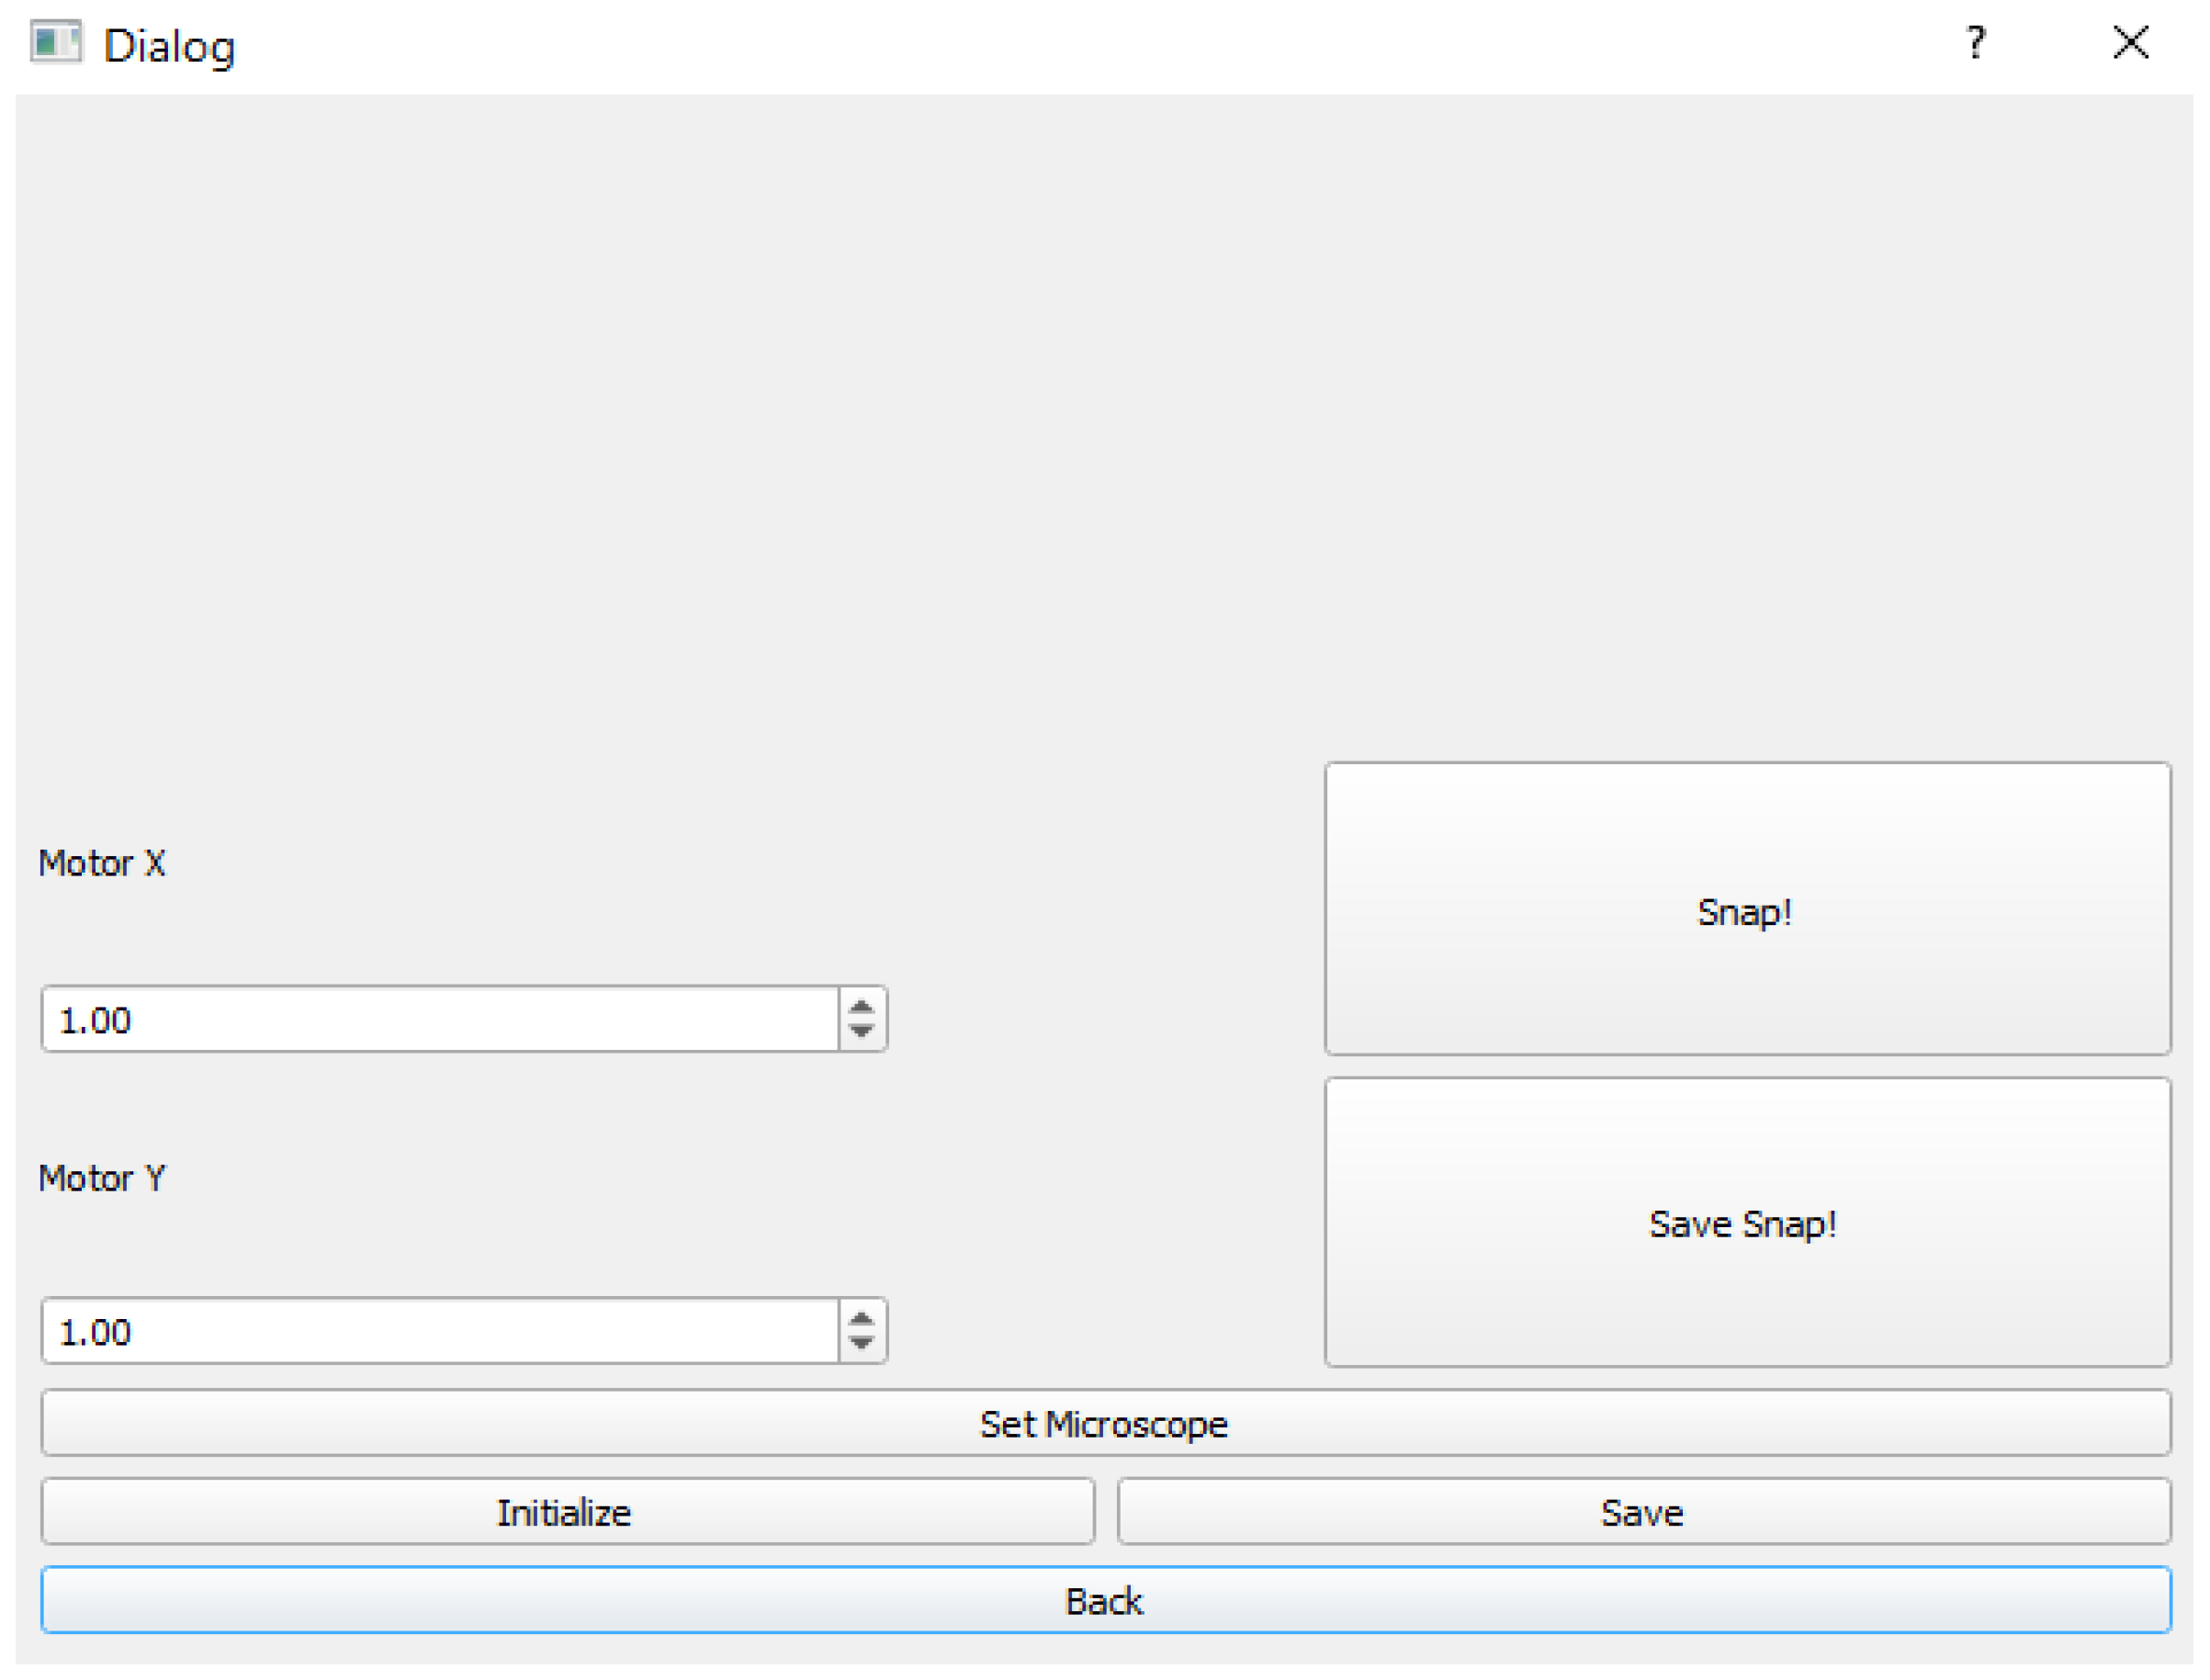Close the Dialog window with X
This screenshot has width=2210, height=1680.
click(2130, 43)
